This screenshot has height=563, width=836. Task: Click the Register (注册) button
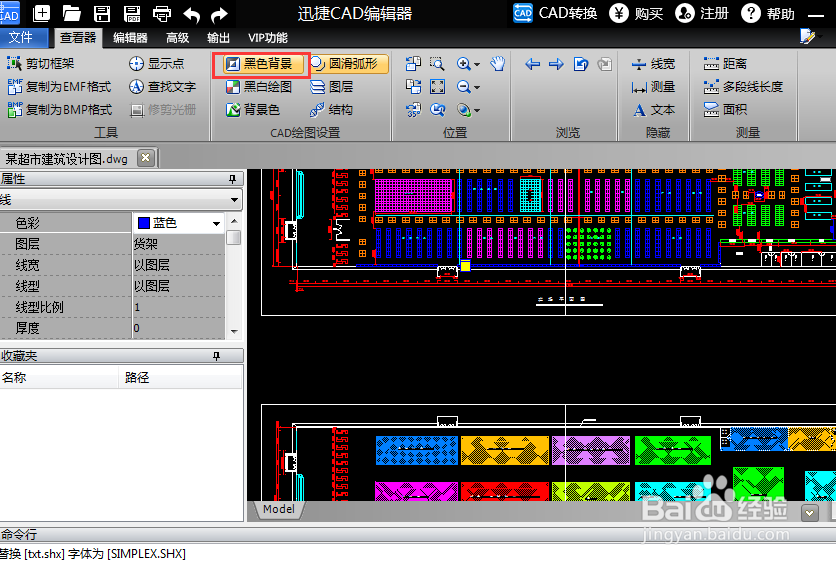click(x=702, y=13)
